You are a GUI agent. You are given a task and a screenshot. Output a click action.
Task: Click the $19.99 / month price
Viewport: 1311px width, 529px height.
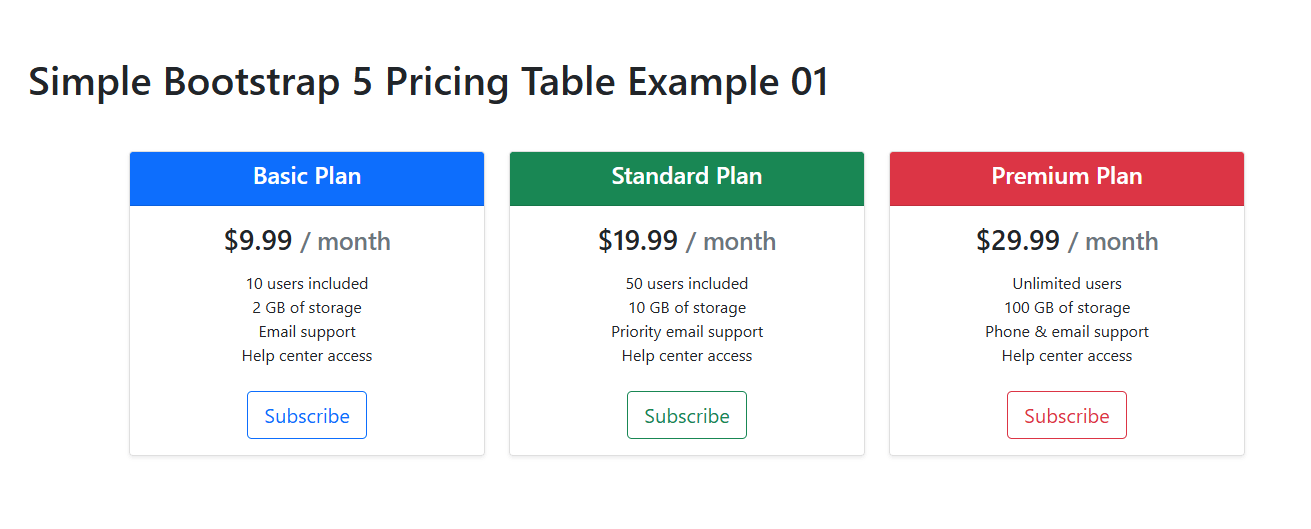(x=687, y=241)
